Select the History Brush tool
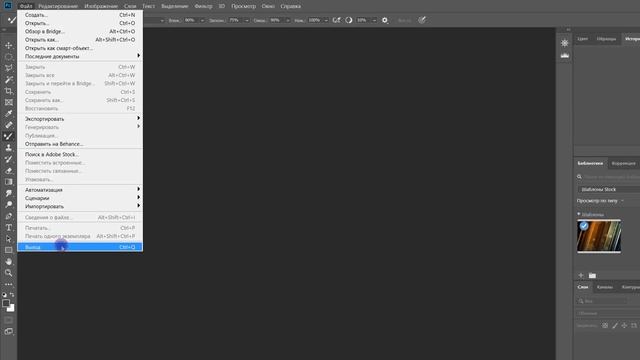The image size is (640, 360). coord(9,160)
